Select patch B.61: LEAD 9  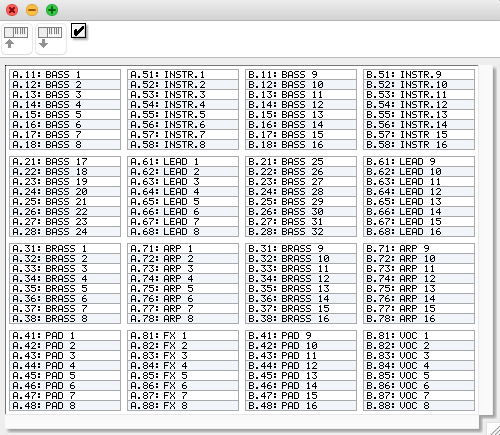coord(419,162)
